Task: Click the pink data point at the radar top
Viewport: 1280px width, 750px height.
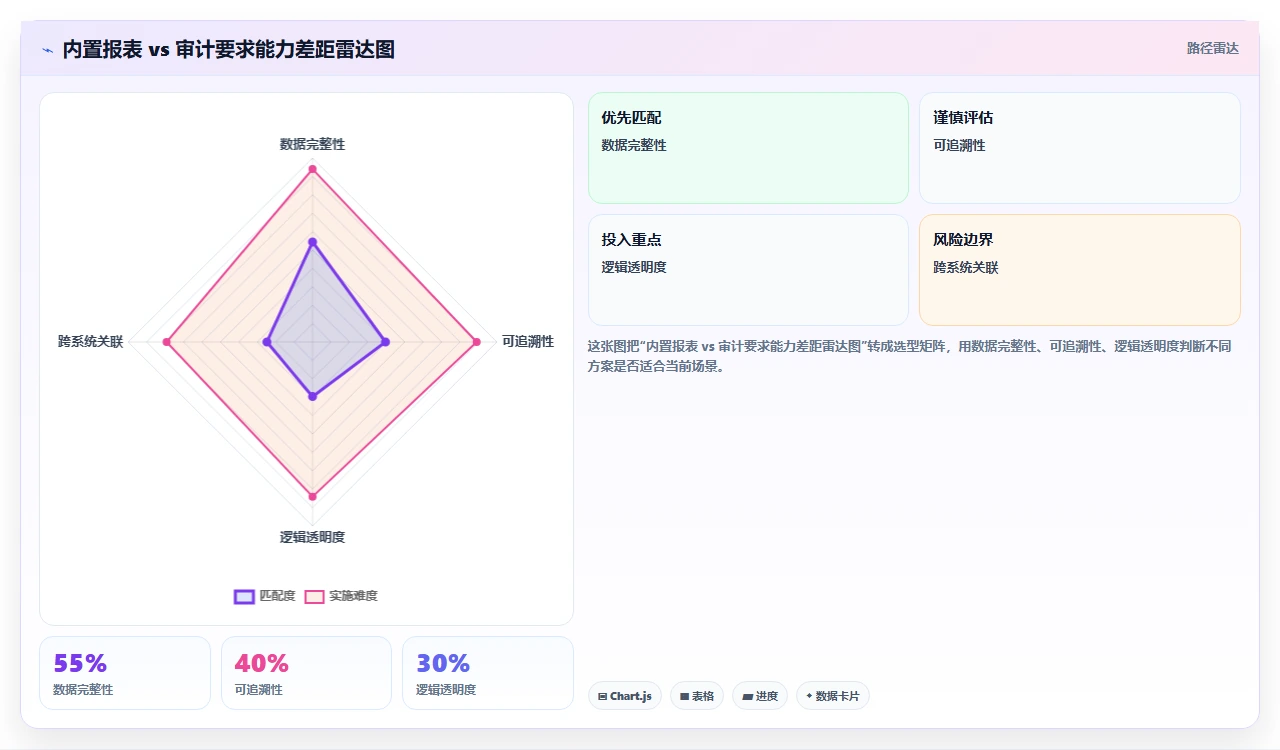Action: point(312,169)
